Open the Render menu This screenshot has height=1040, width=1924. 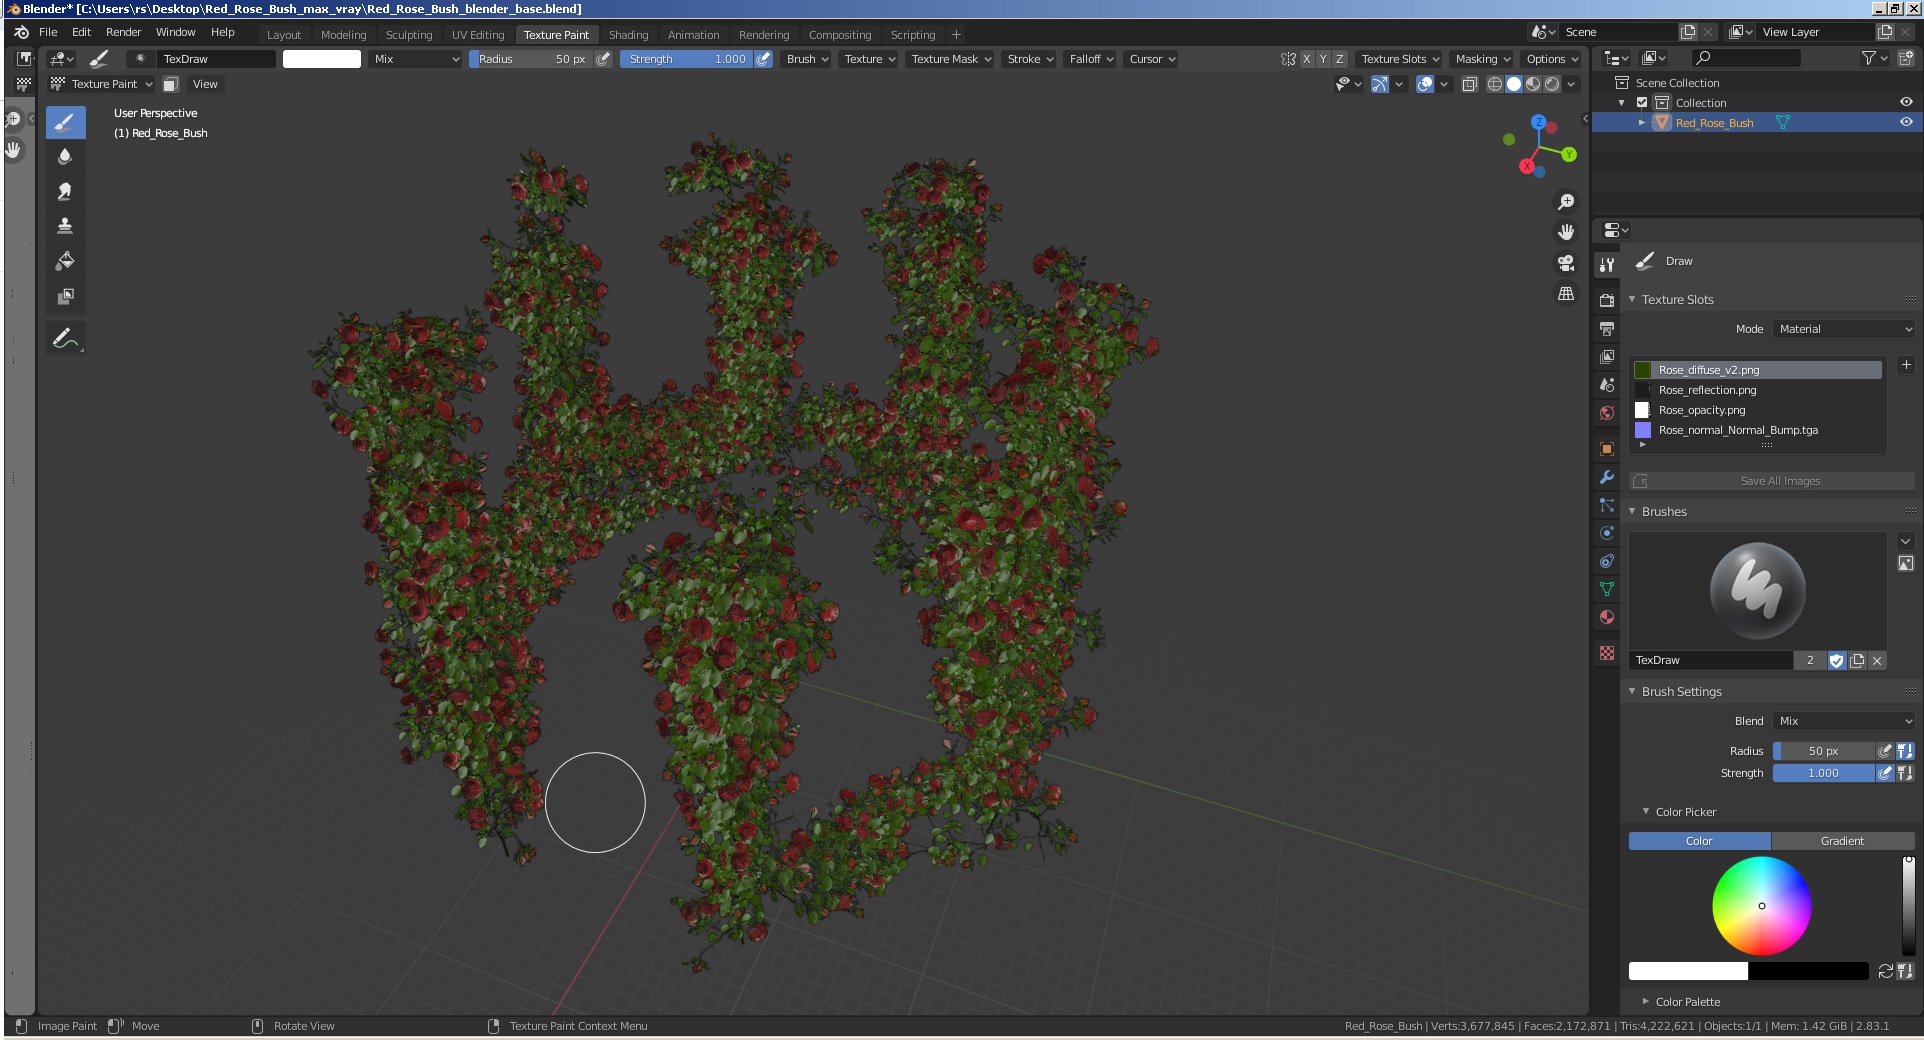pyautogui.click(x=123, y=32)
